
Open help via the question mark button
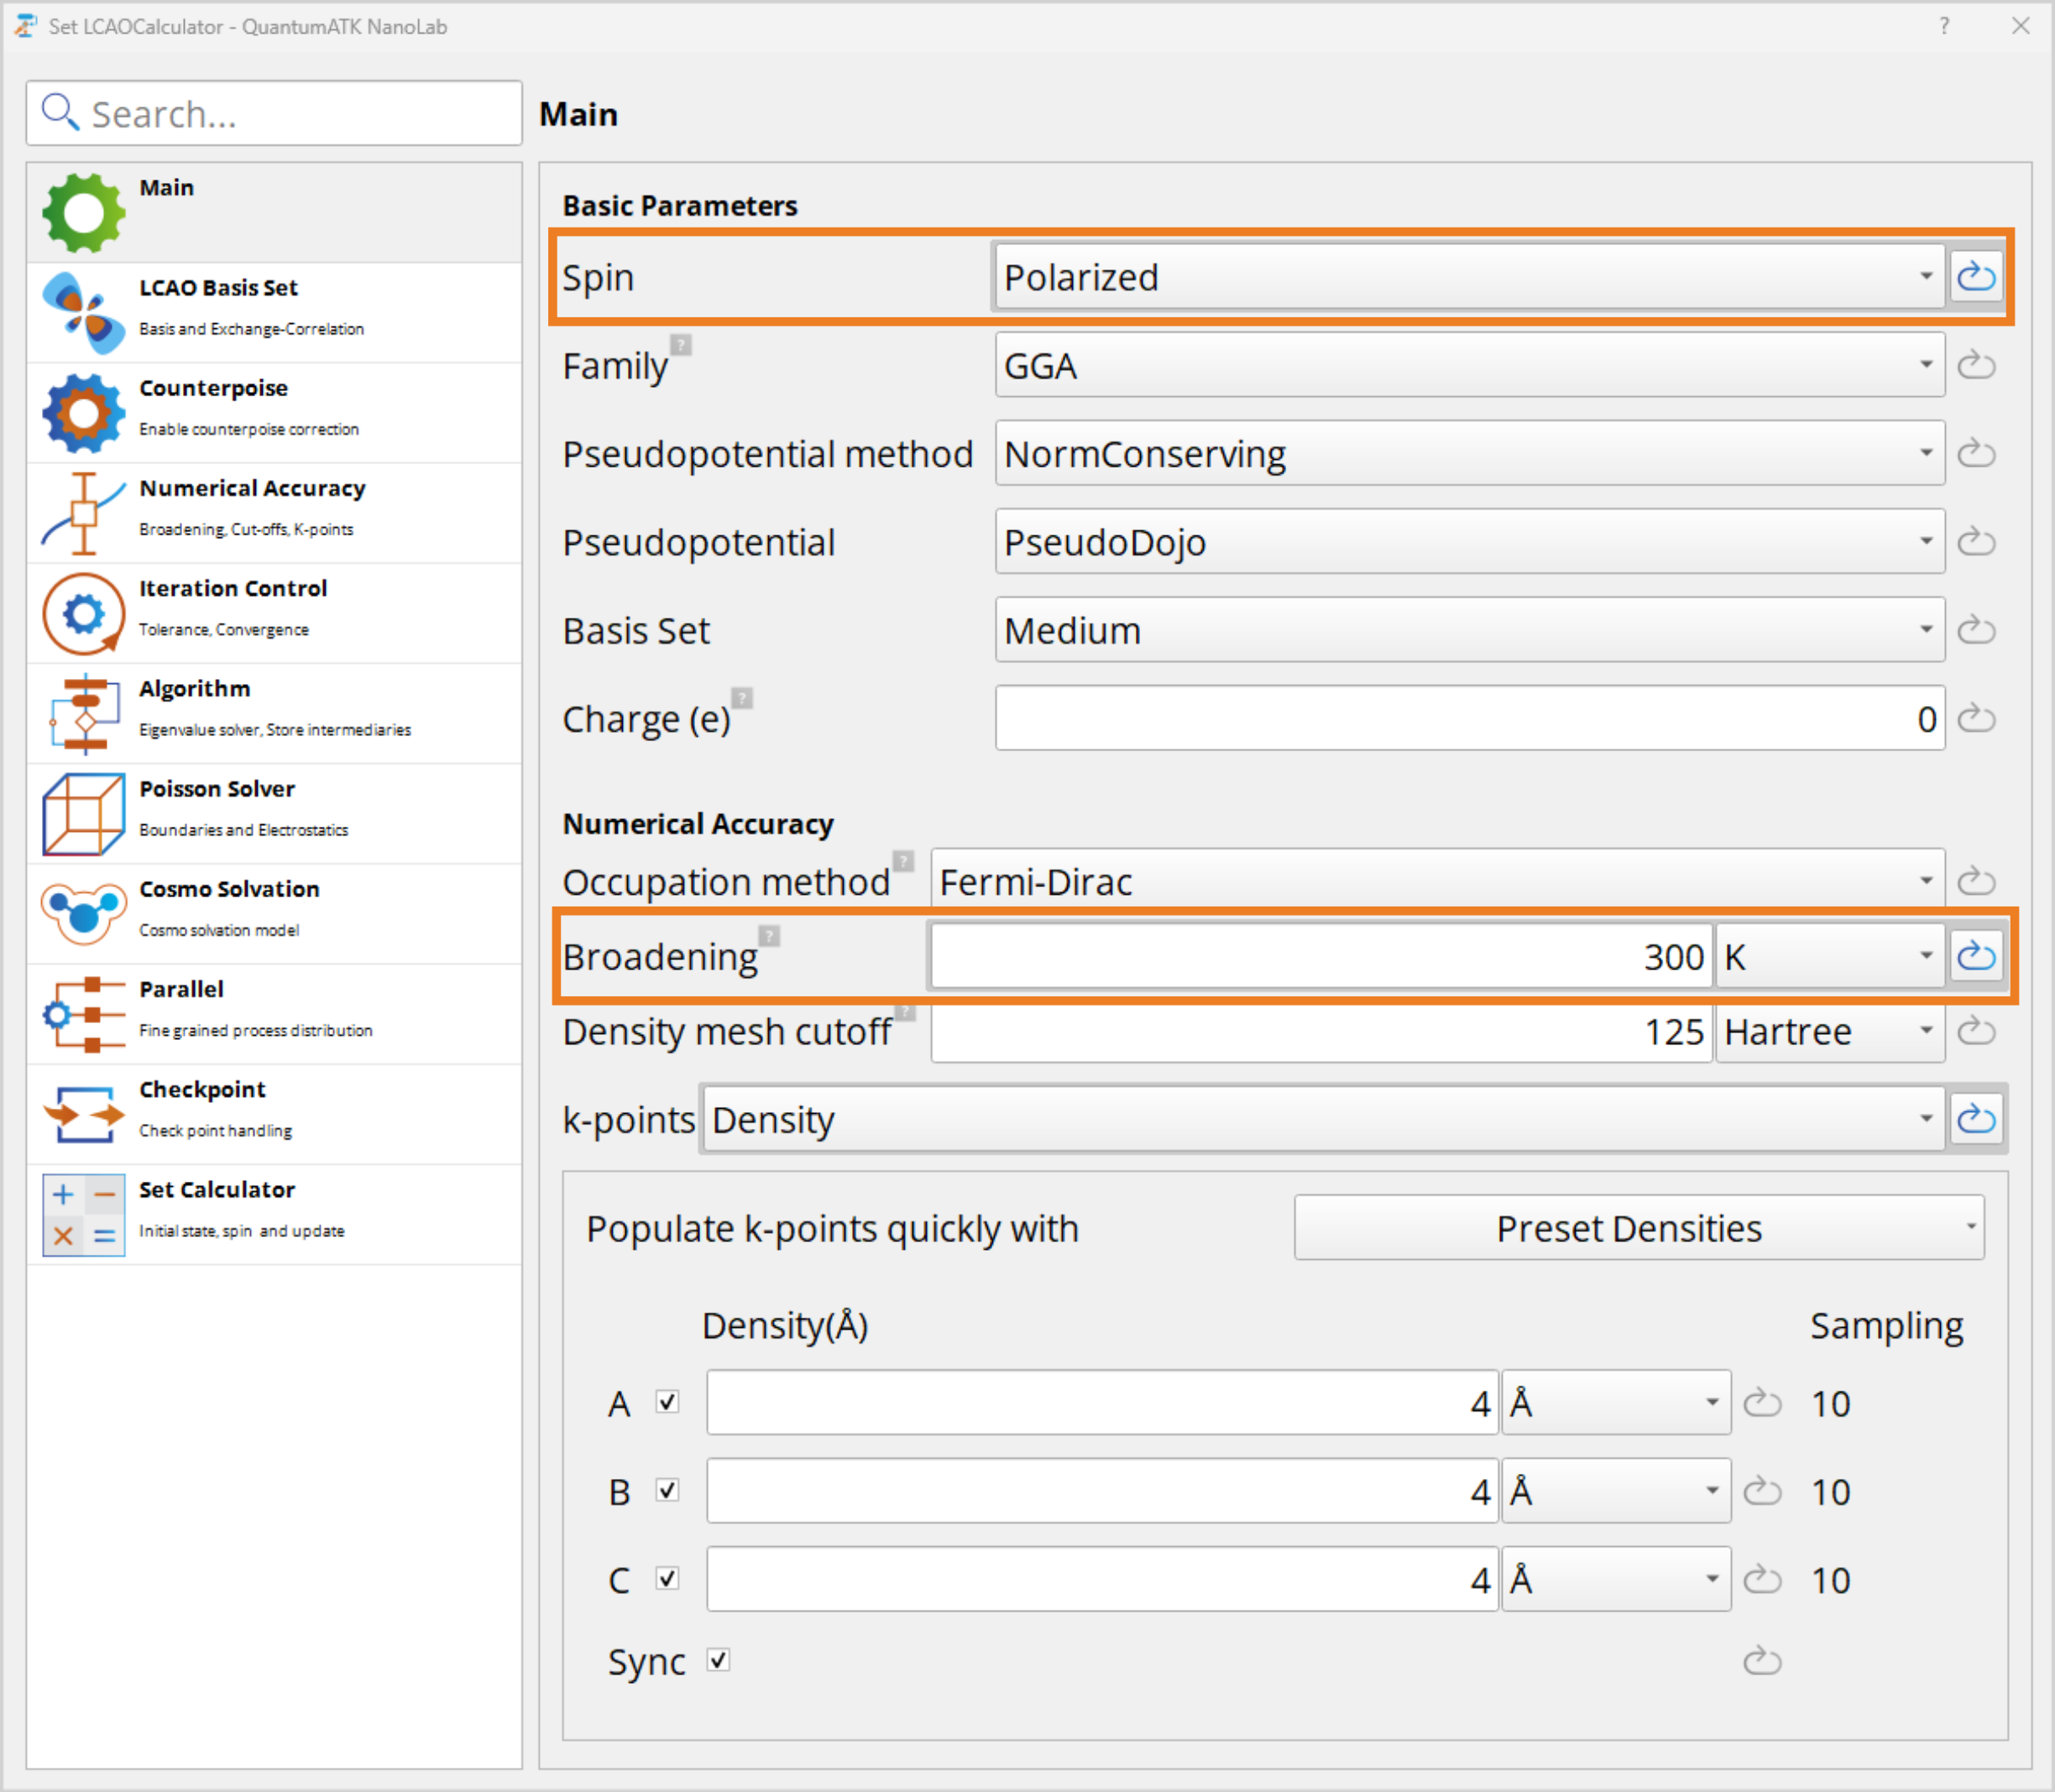(1944, 27)
